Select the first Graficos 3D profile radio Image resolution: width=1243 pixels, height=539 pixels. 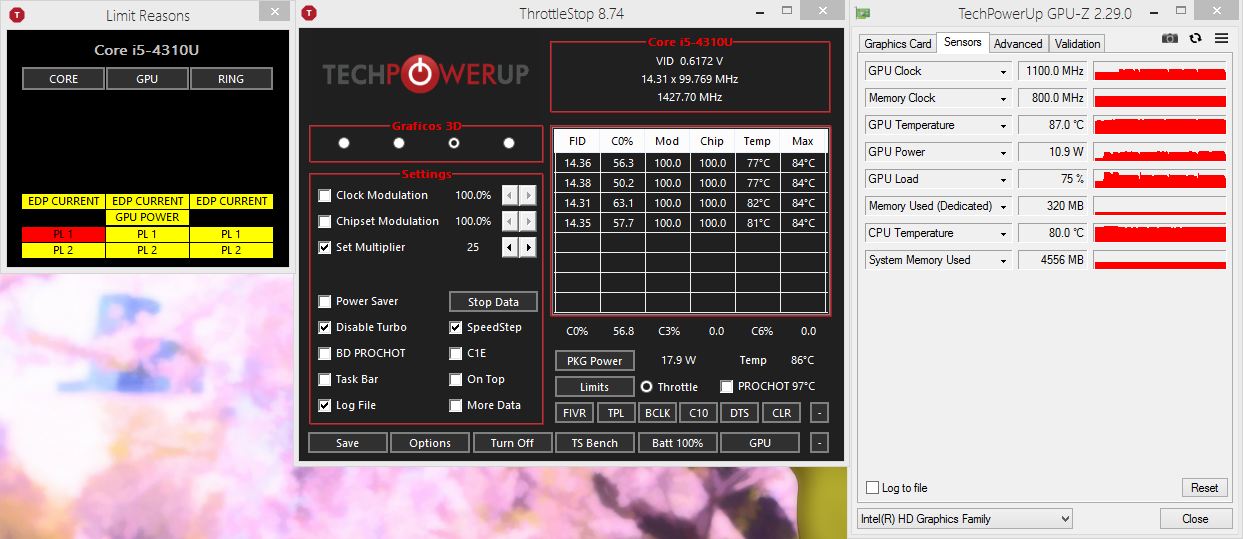pyautogui.click(x=344, y=143)
